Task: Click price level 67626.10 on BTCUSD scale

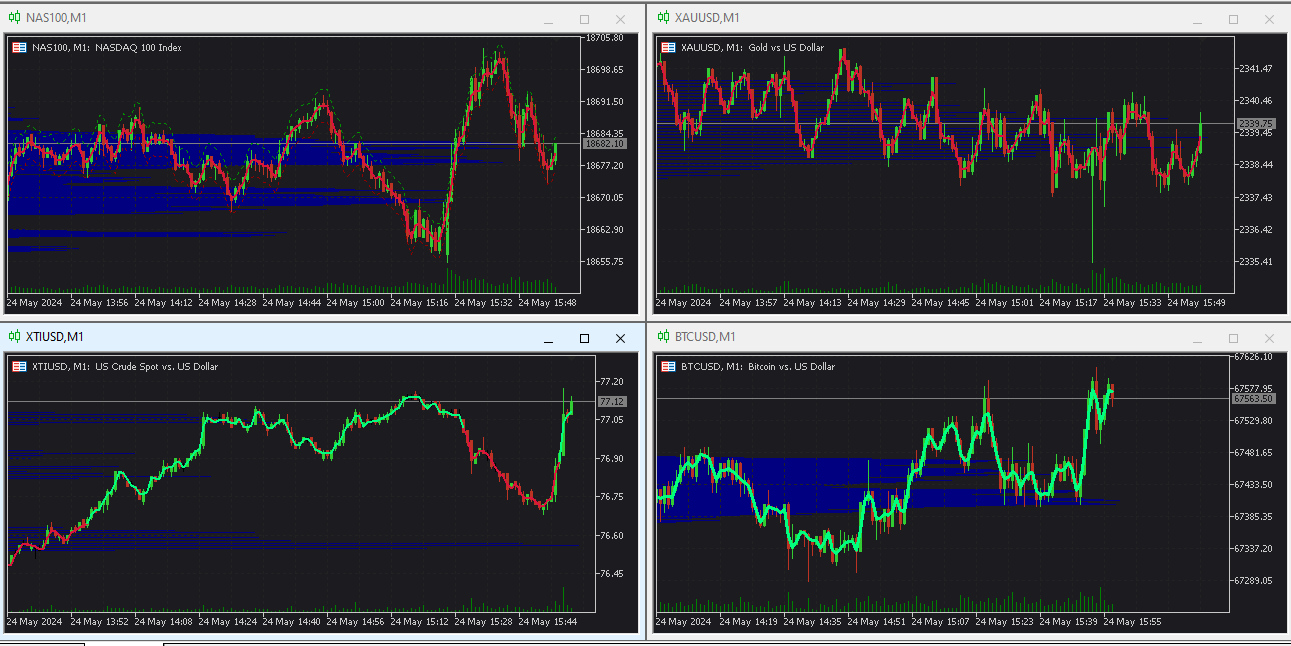Action: pos(1253,357)
